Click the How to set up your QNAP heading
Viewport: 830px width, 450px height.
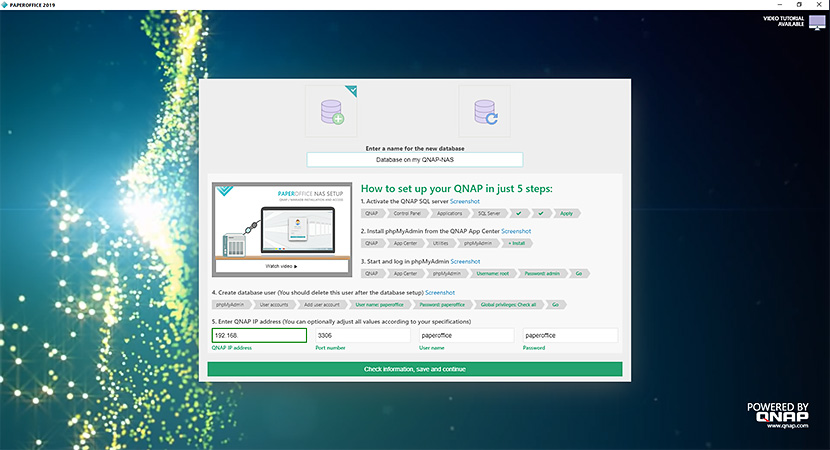coord(457,188)
